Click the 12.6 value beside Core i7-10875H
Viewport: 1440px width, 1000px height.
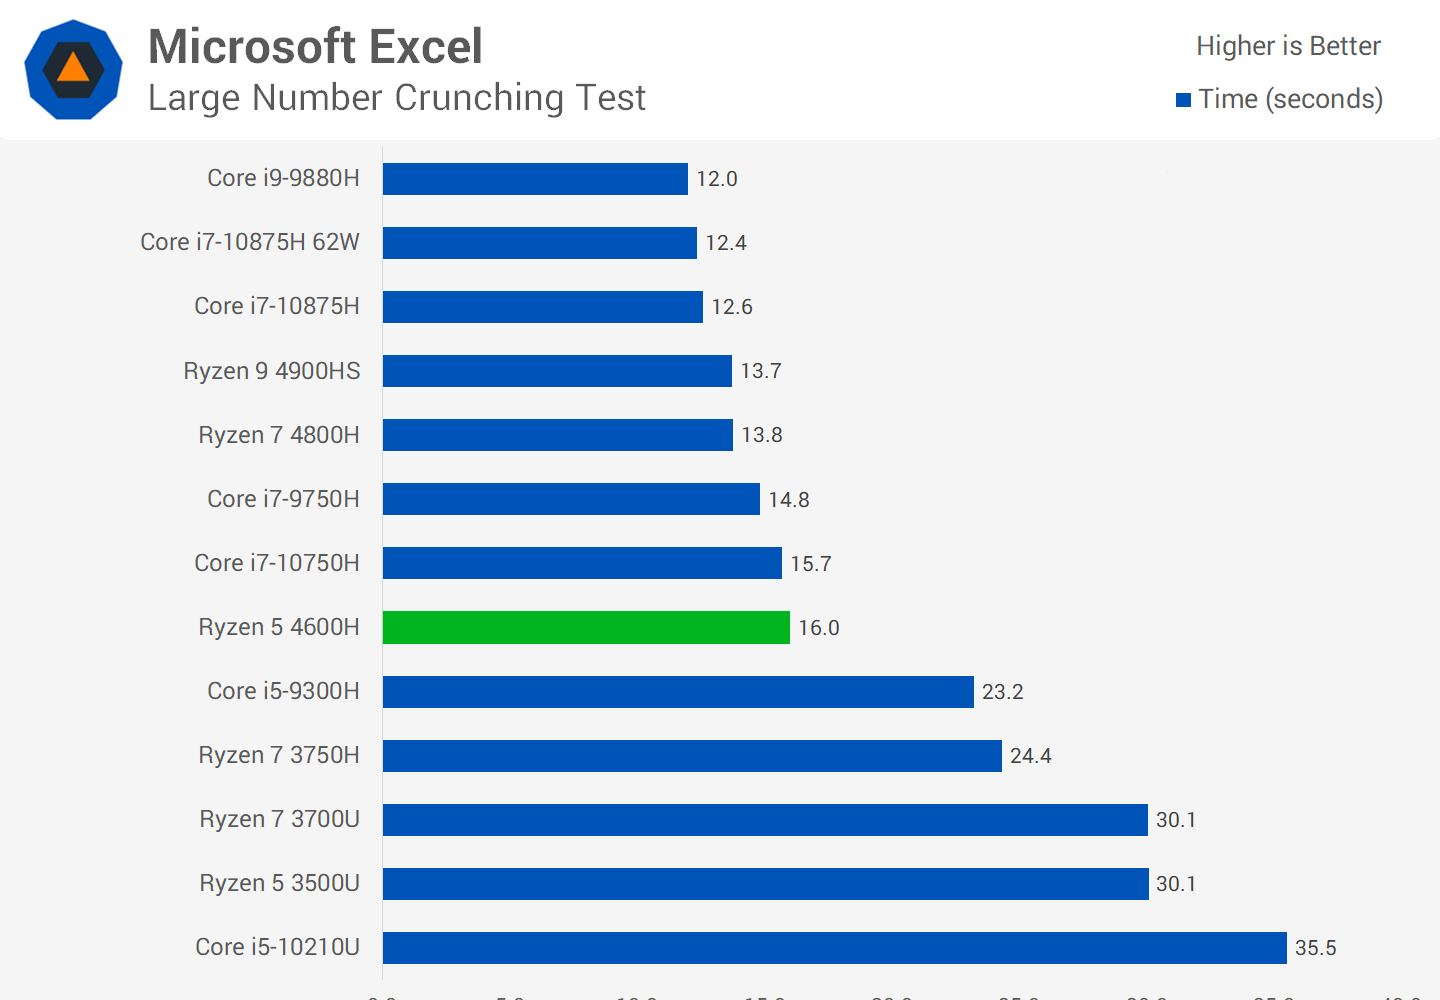click(732, 307)
